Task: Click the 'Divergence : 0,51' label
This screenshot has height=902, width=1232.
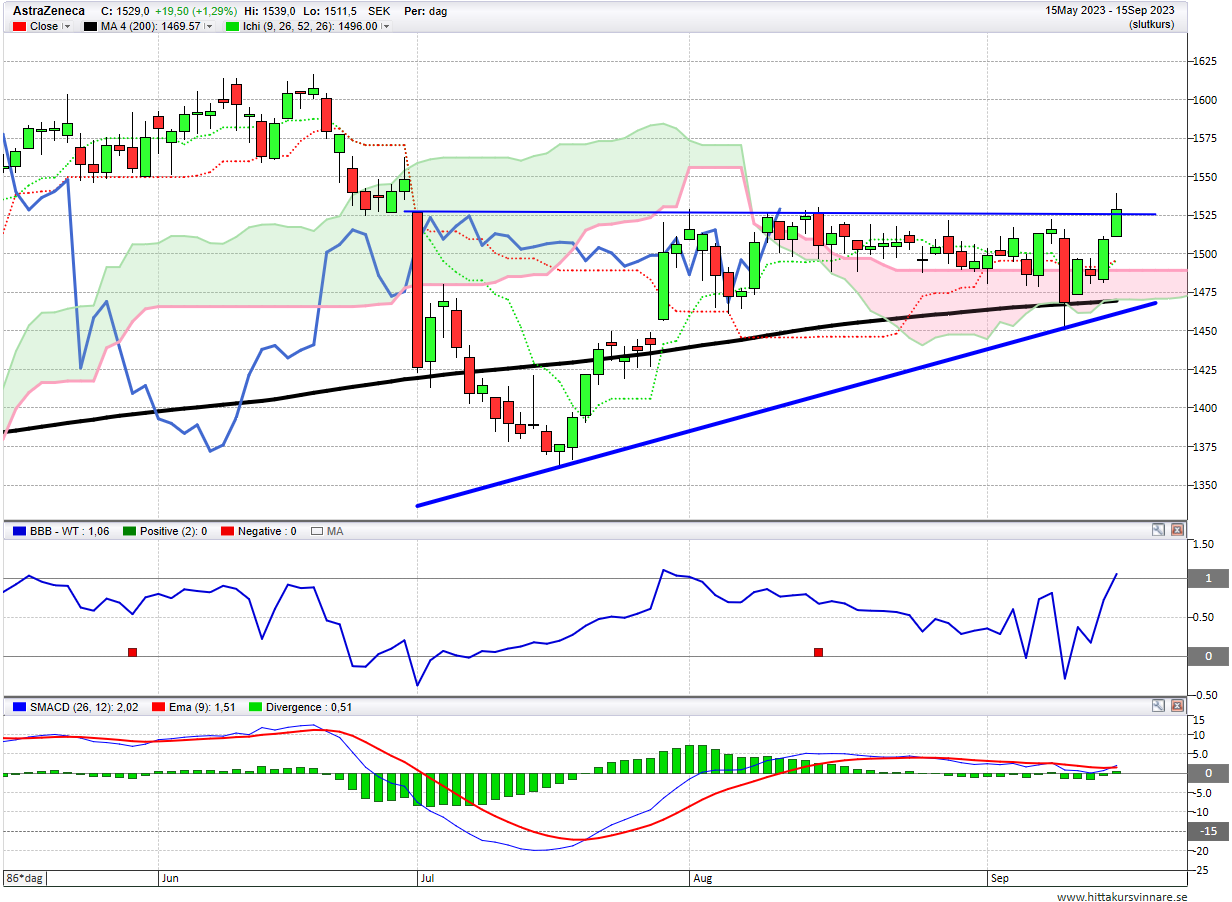Action: [x=309, y=706]
